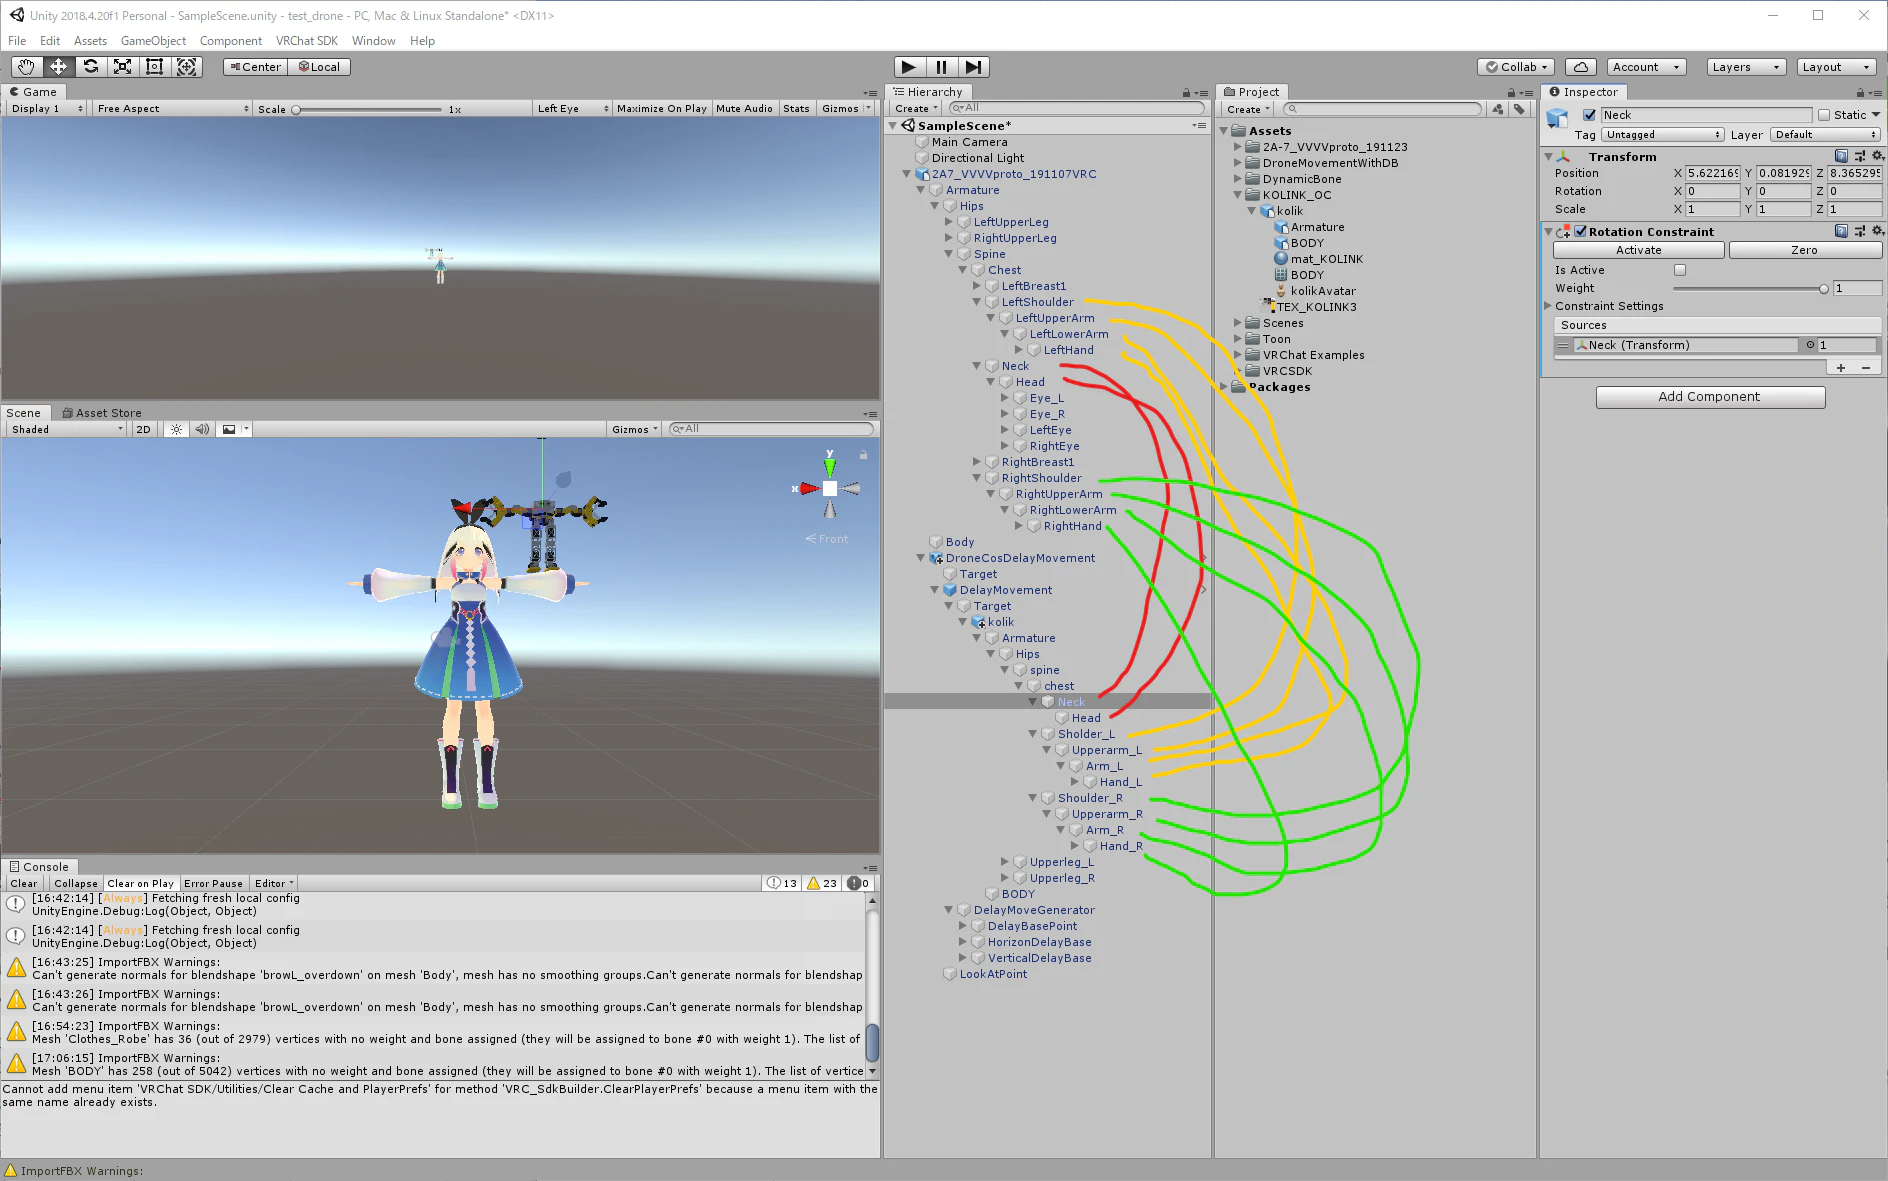Start Play mode
Viewport: 1888px width, 1181px height.
coord(908,67)
